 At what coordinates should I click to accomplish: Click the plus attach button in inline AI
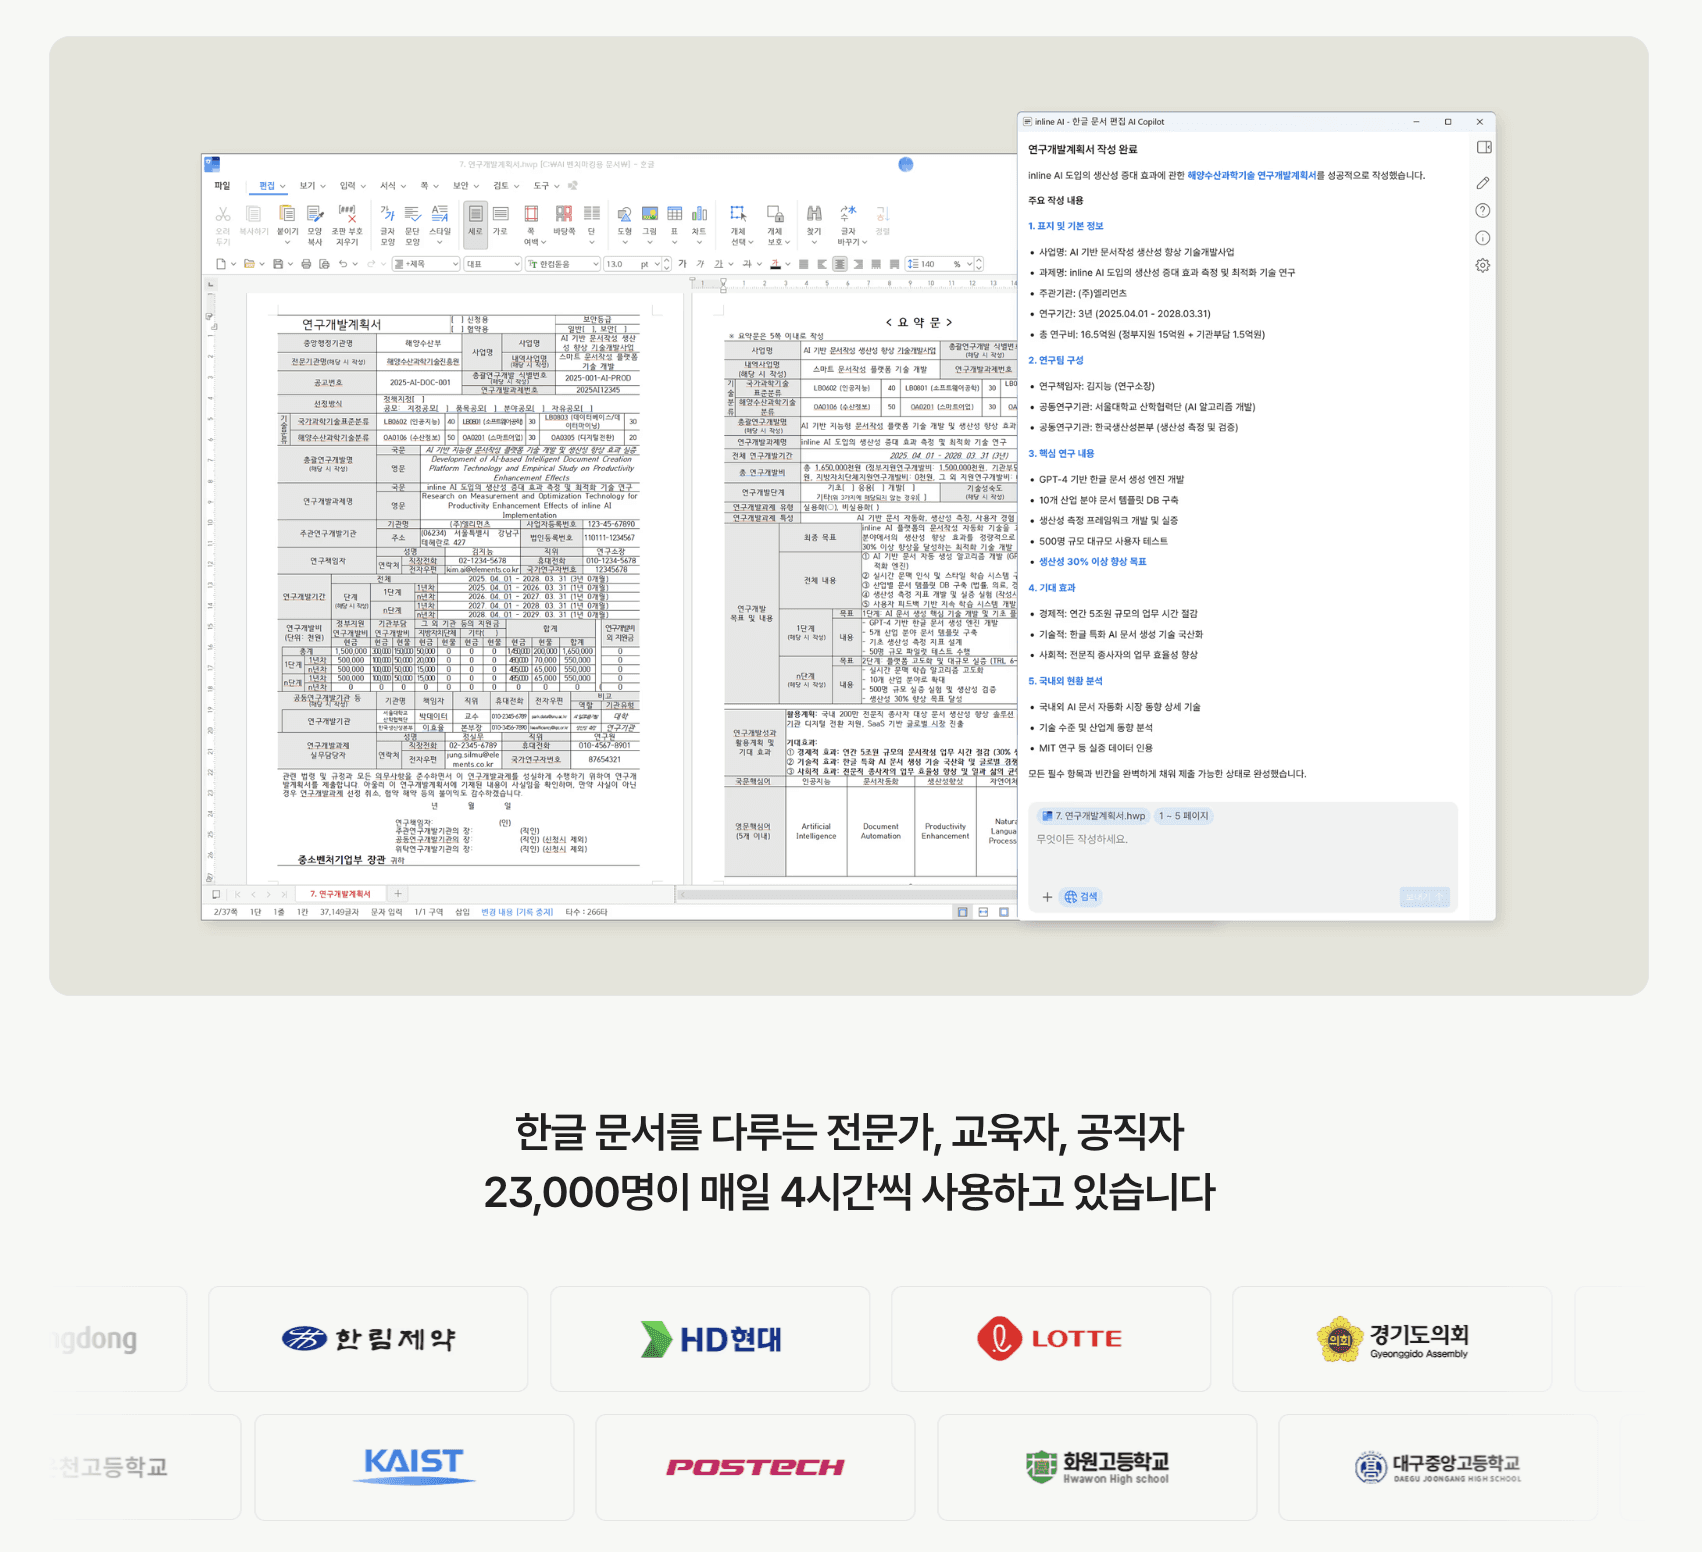[1047, 897]
